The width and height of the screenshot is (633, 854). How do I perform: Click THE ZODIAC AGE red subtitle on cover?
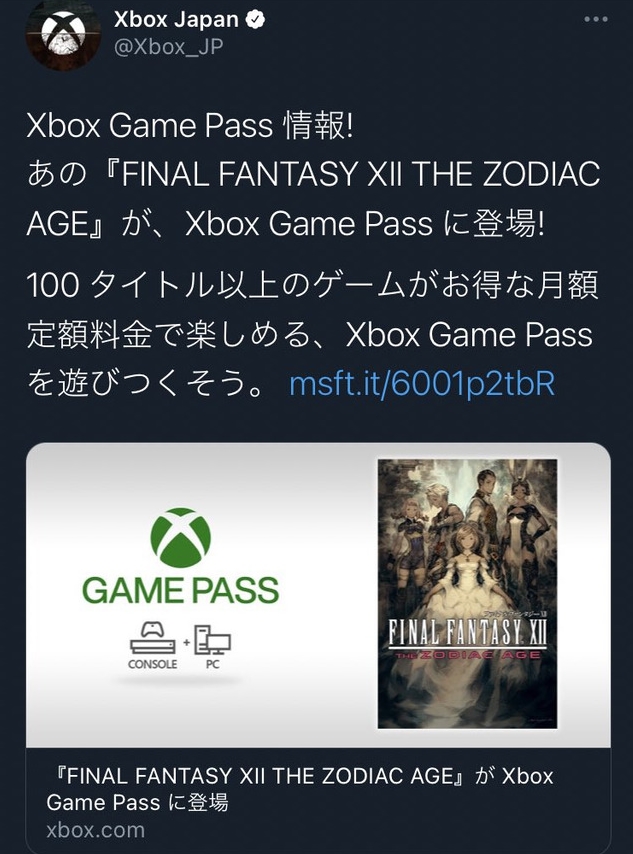click(467, 655)
